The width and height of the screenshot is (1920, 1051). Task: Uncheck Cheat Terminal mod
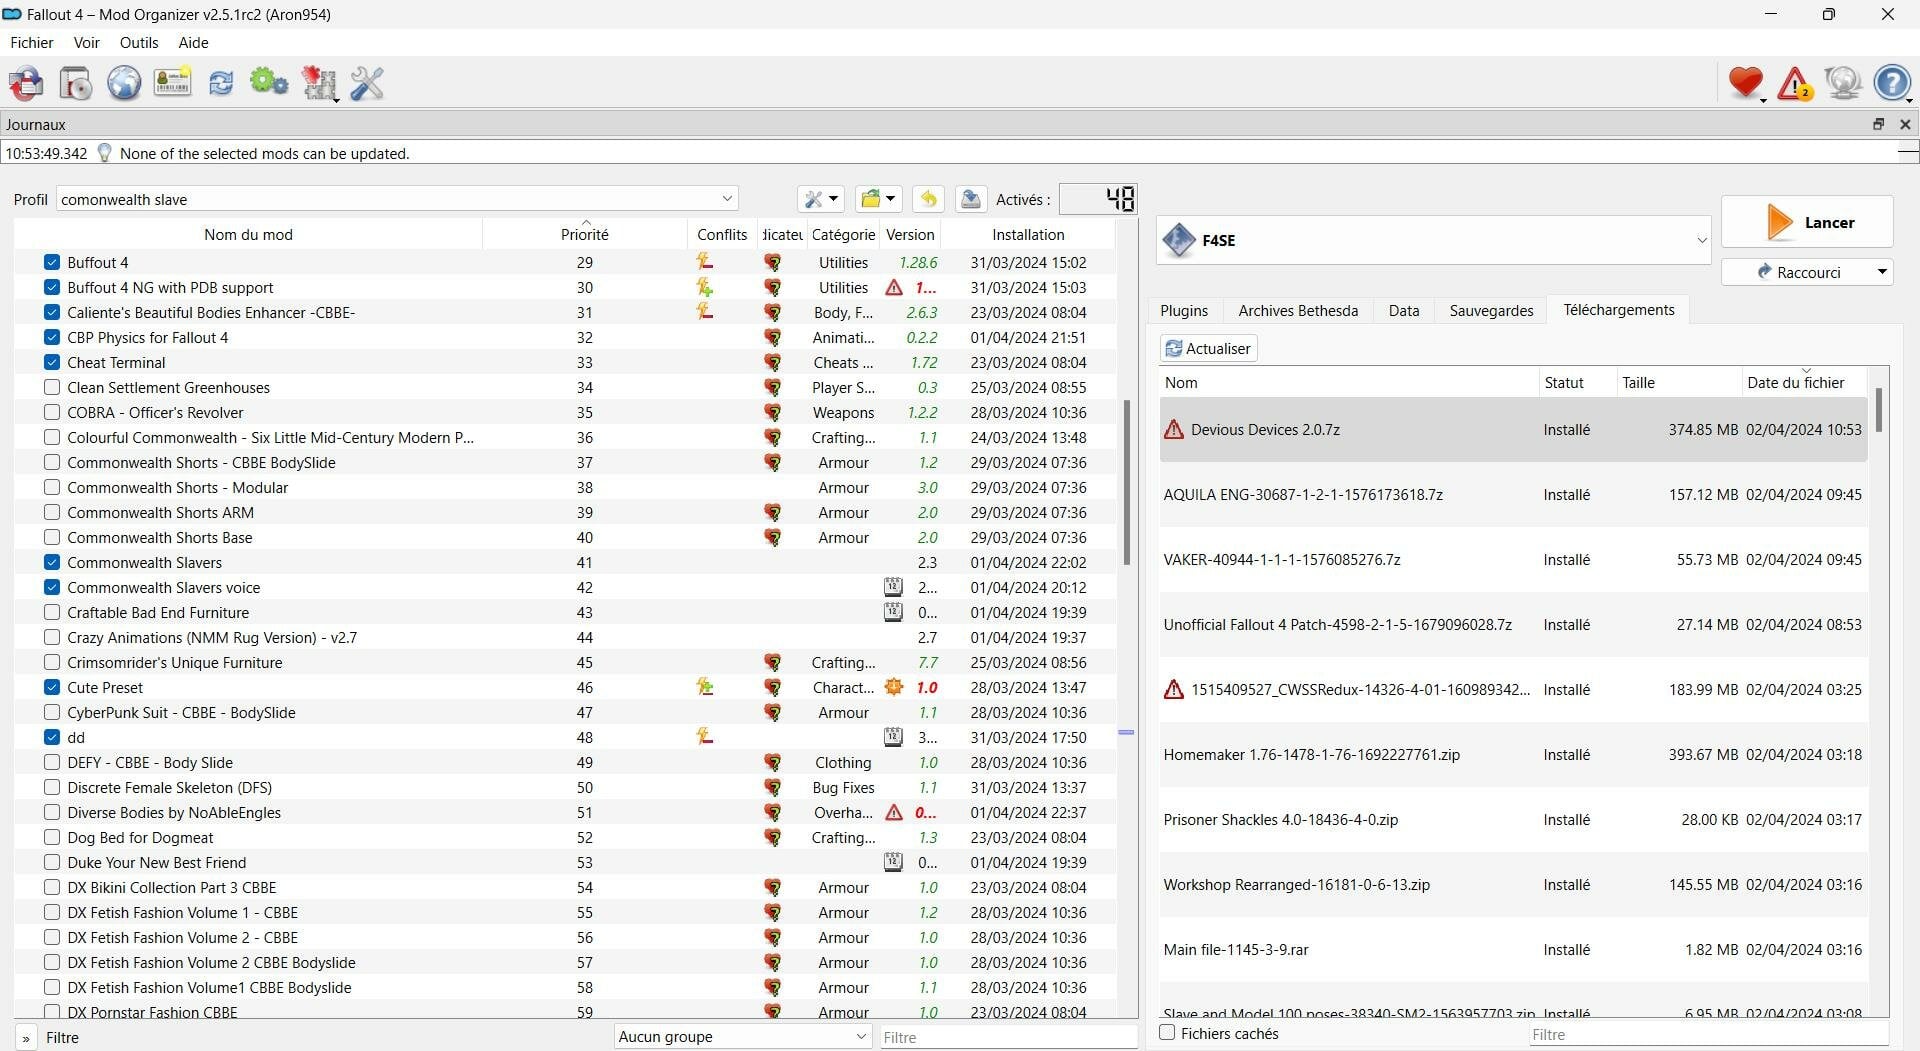coord(52,362)
